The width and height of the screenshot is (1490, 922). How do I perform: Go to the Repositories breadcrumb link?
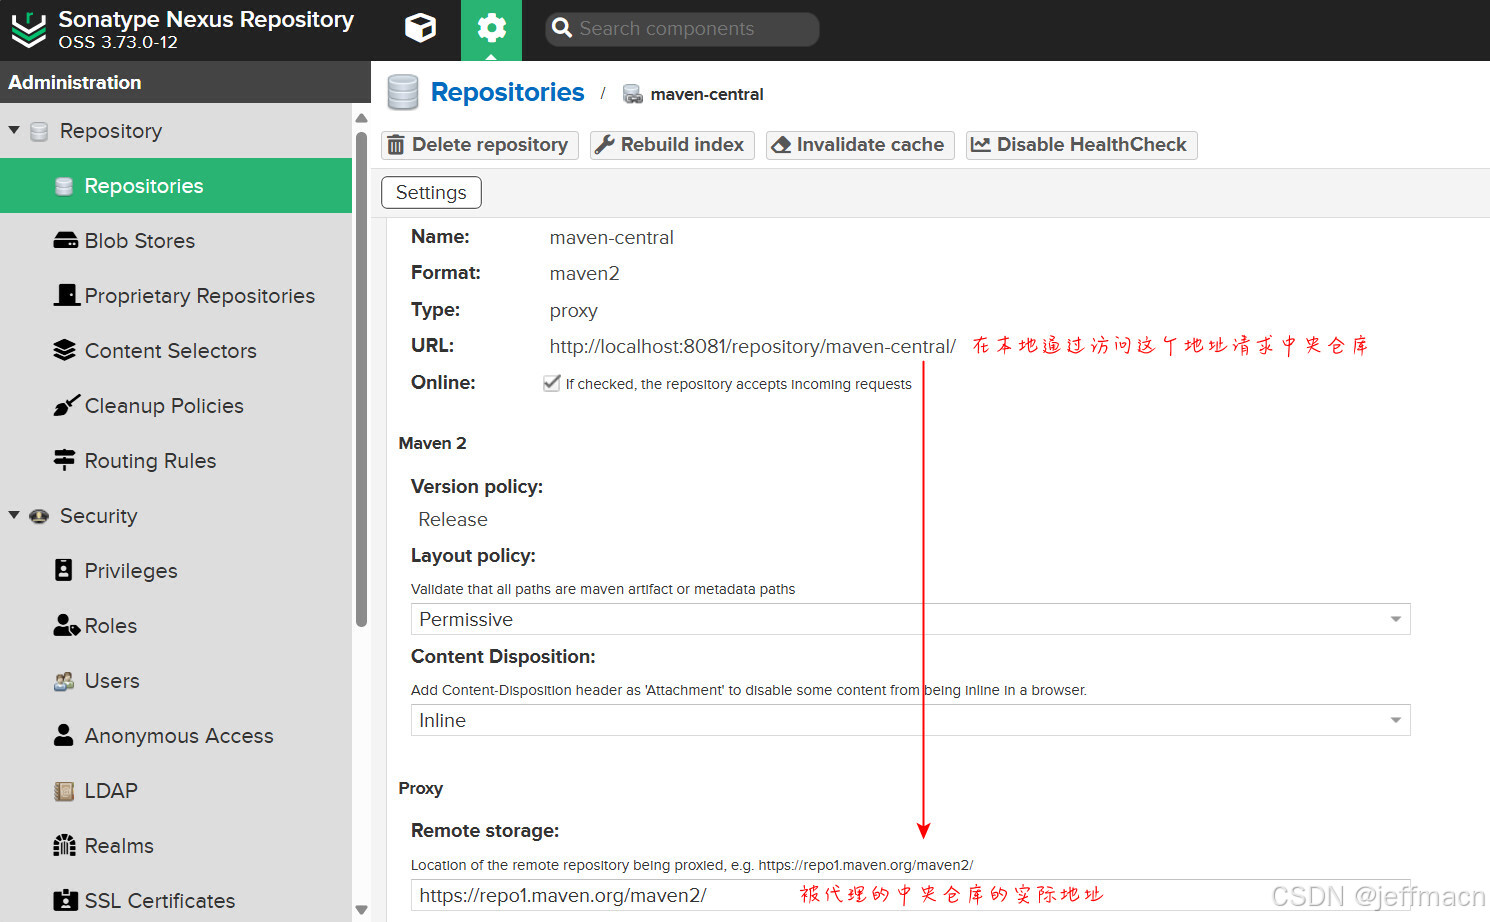click(507, 92)
